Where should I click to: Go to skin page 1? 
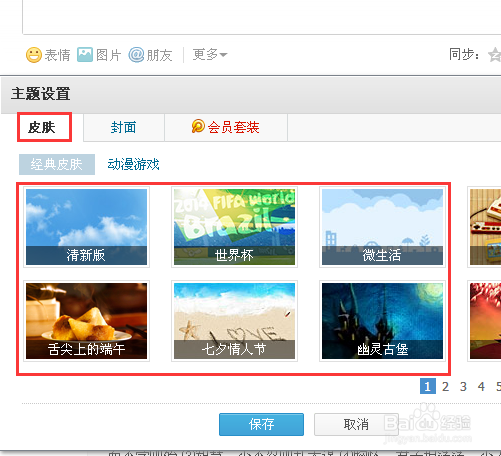[x=428, y=386]
